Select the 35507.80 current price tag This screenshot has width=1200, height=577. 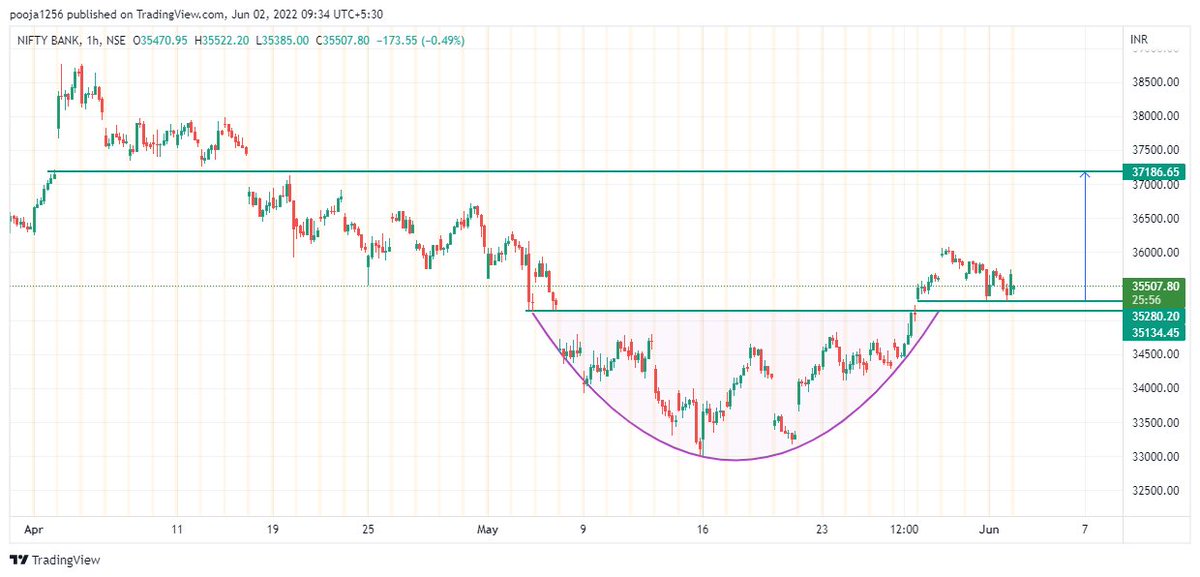[x=1154, y=286]
